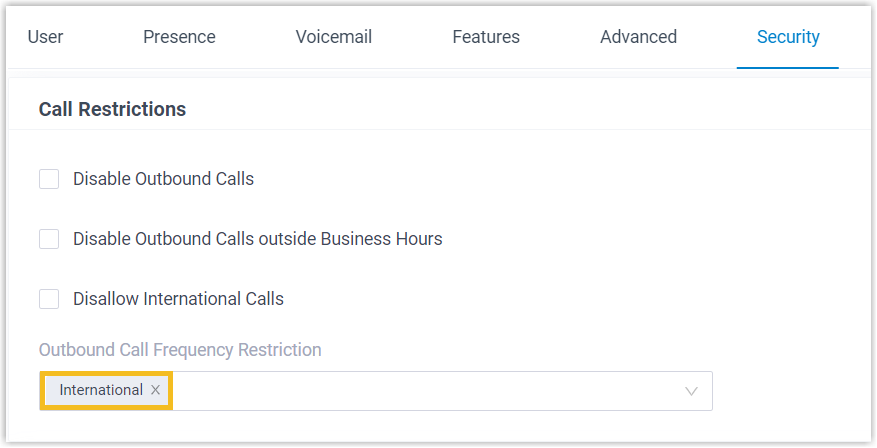Click the empty area inside the frequency restriction field
Screen dimensions: 877x448
pyautogui.click(x=420, y=391)
